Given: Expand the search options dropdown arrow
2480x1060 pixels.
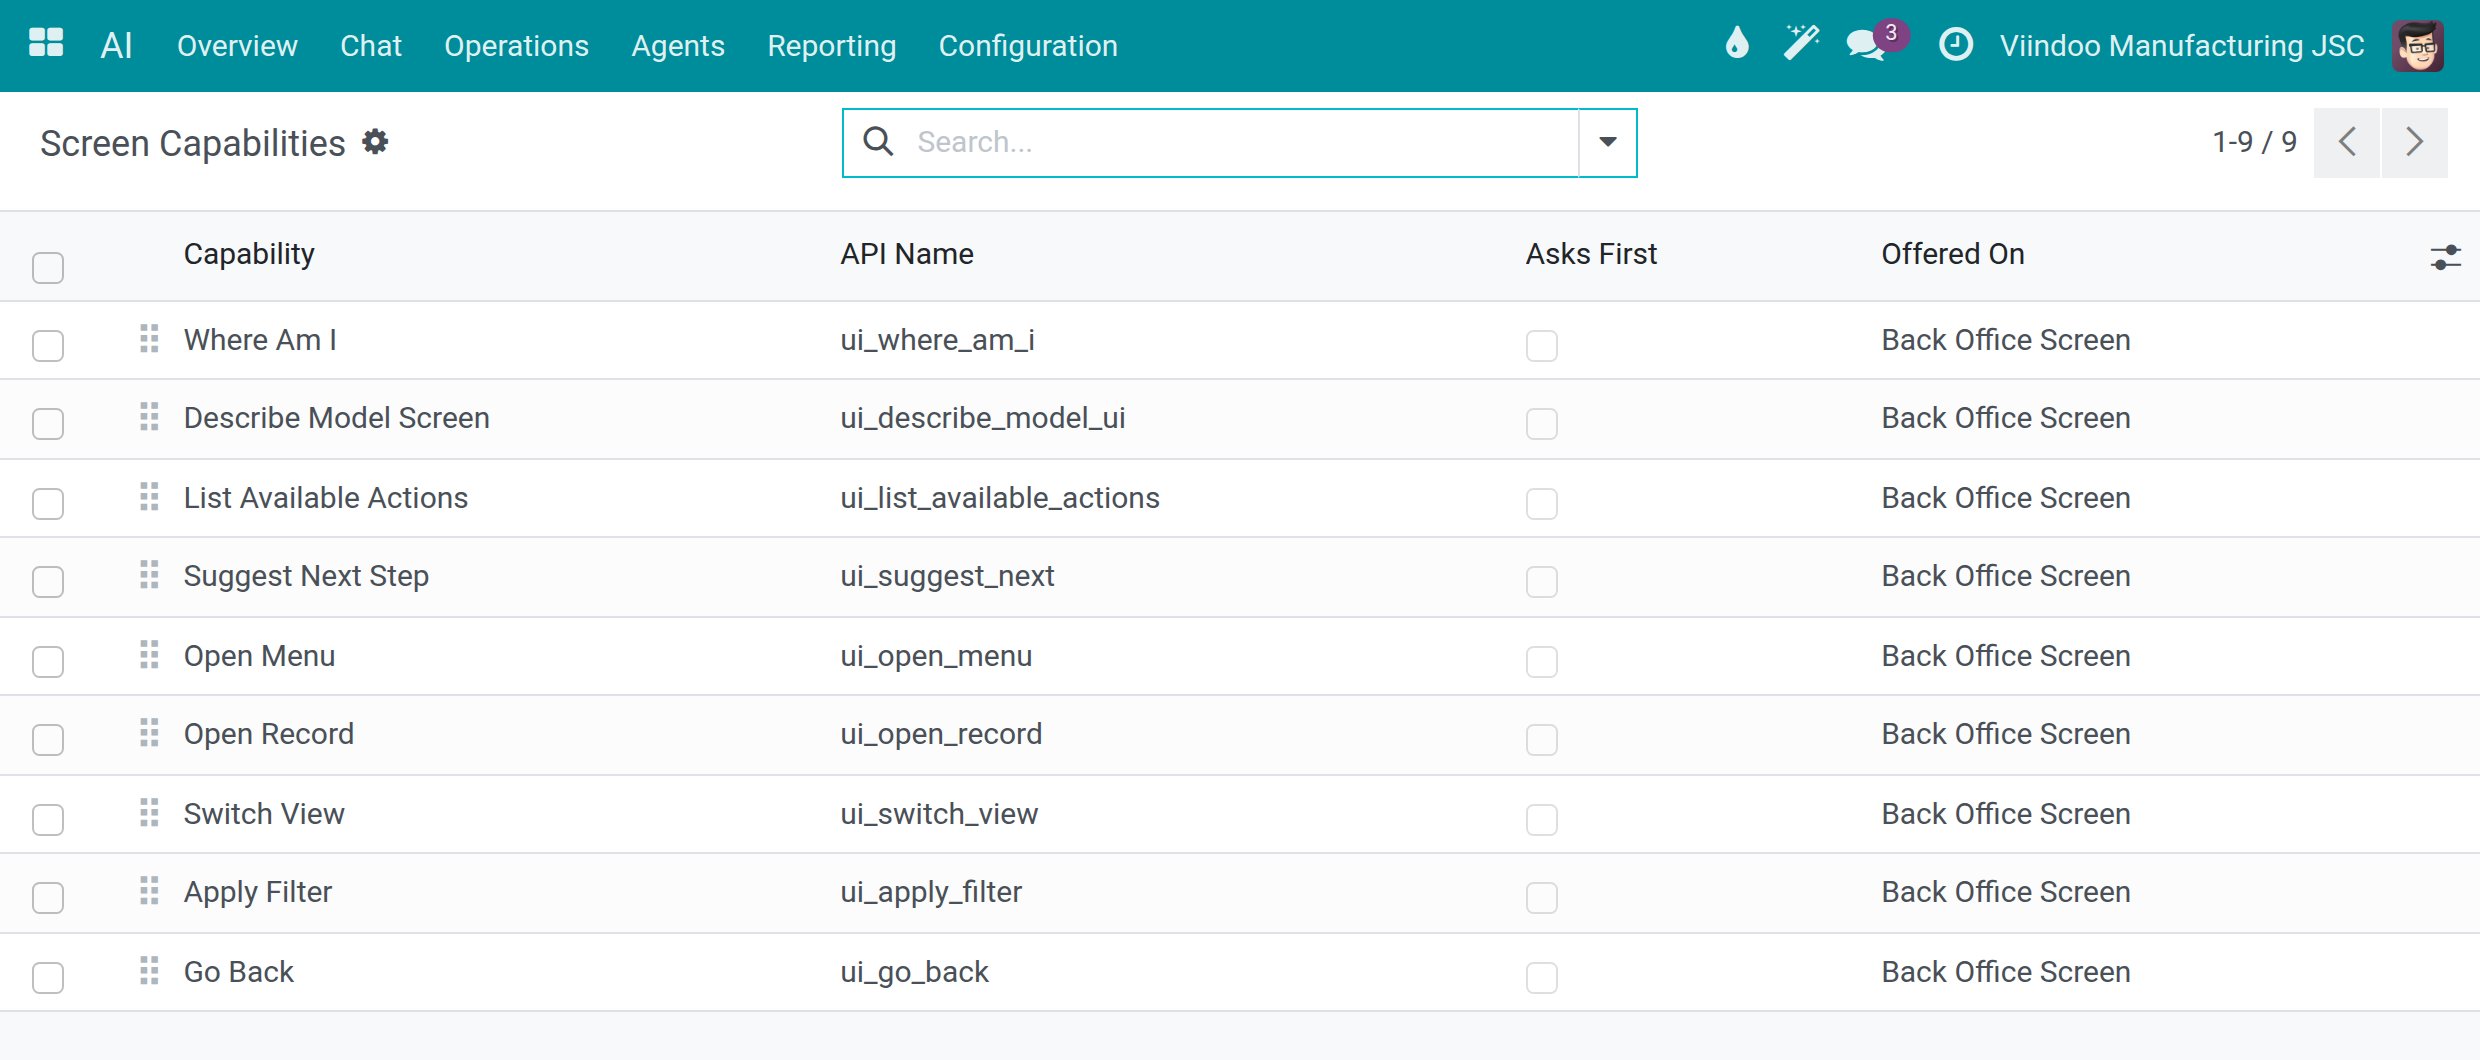Looking at the screenshot, I should [x=1607, y=142].
